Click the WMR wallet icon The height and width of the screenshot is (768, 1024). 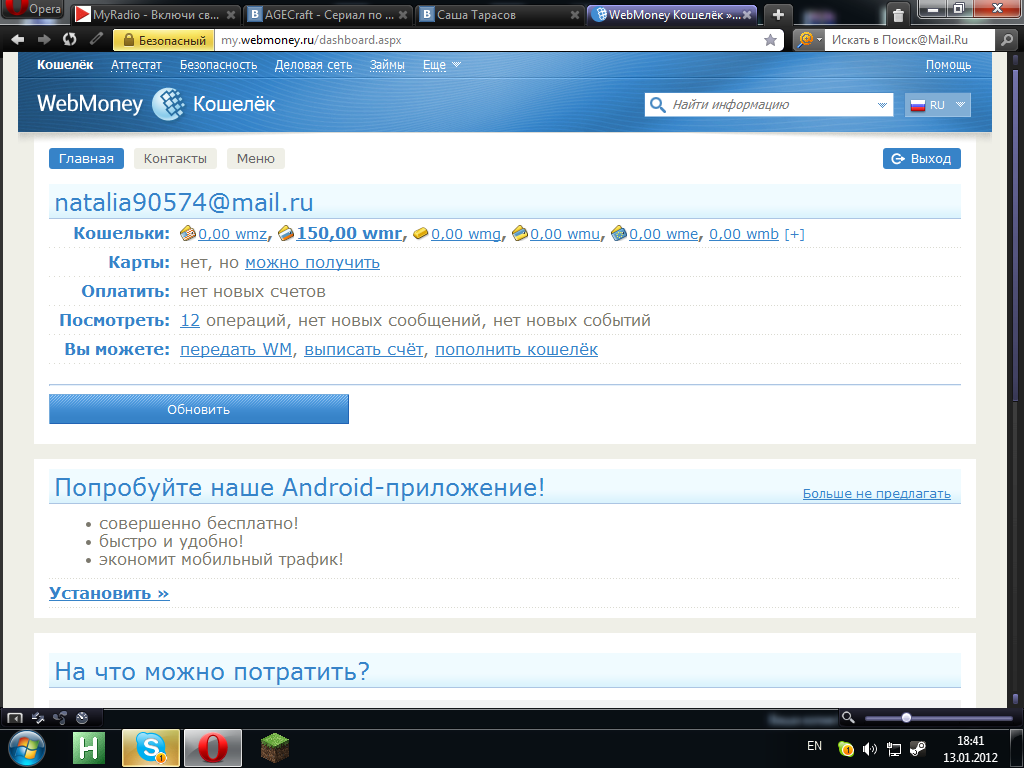(285, 233)
